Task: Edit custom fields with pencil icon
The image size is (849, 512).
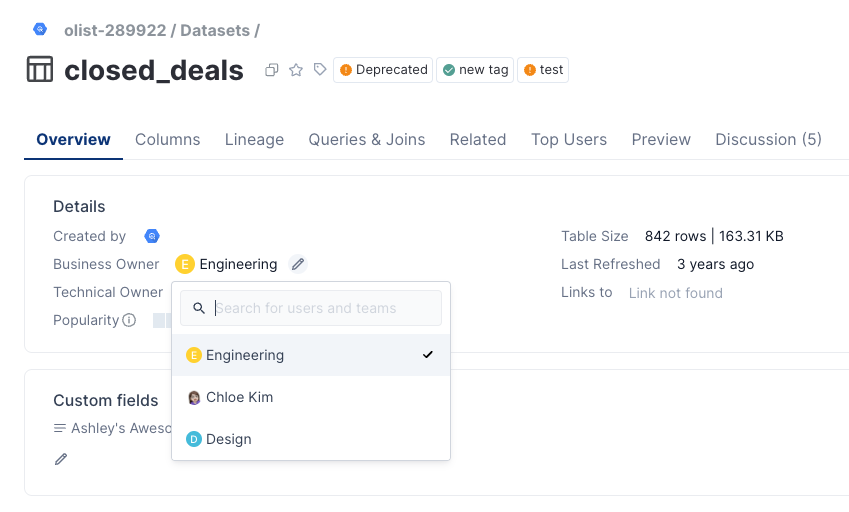Action: click(x=61, y=459)
